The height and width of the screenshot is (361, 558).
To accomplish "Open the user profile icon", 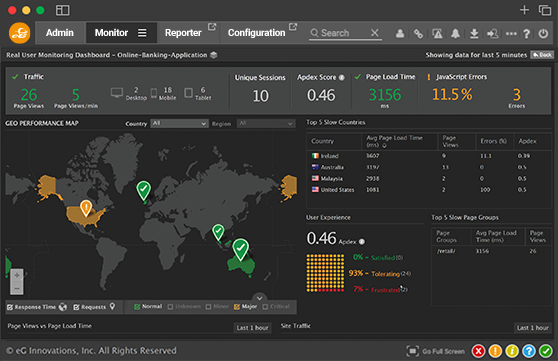I will point(400,34).
